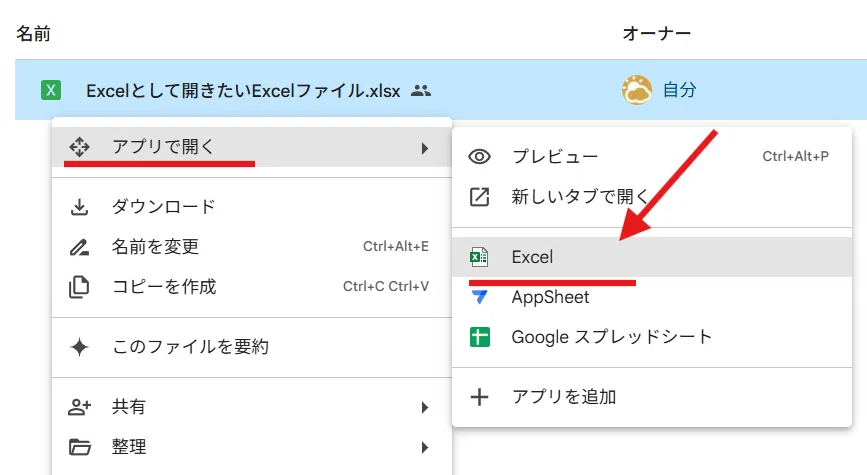Choose ダウンロード from the context menu
Viewport: 867px width, 475px height.
pos(252,207)
